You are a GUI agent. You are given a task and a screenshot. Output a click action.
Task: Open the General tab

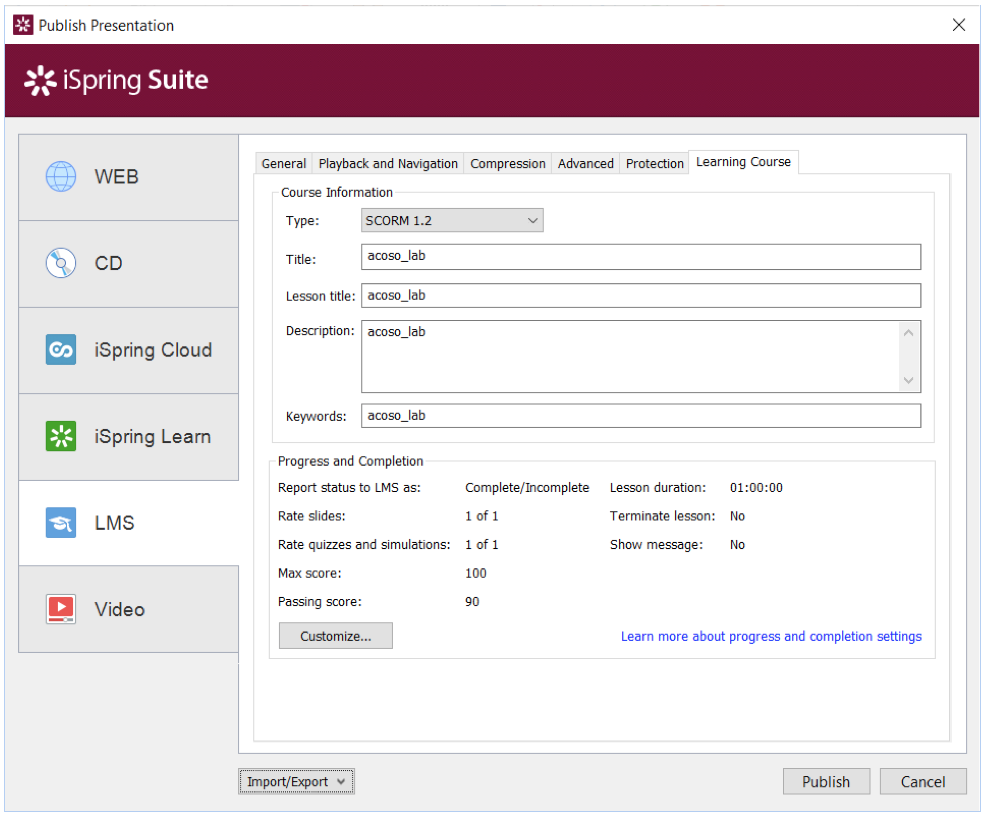click(x=284, y=163)
